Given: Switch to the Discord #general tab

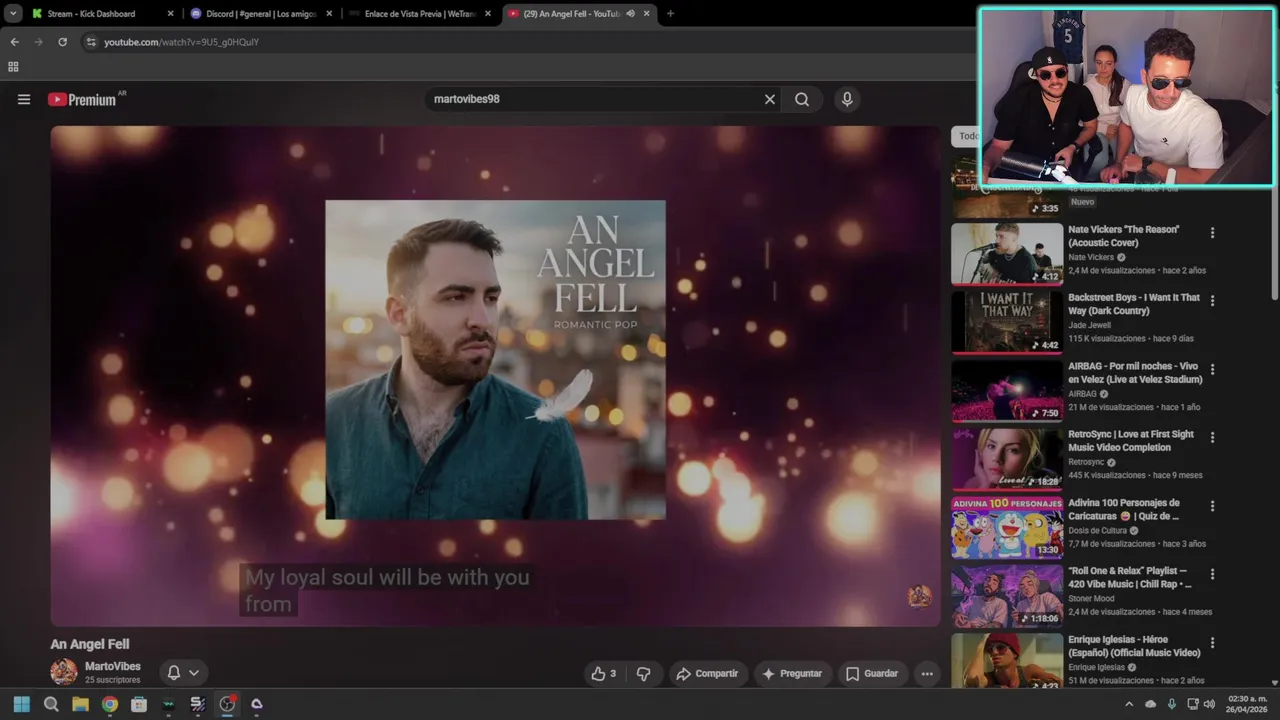Looking at the screenshot, I should 262,14.
